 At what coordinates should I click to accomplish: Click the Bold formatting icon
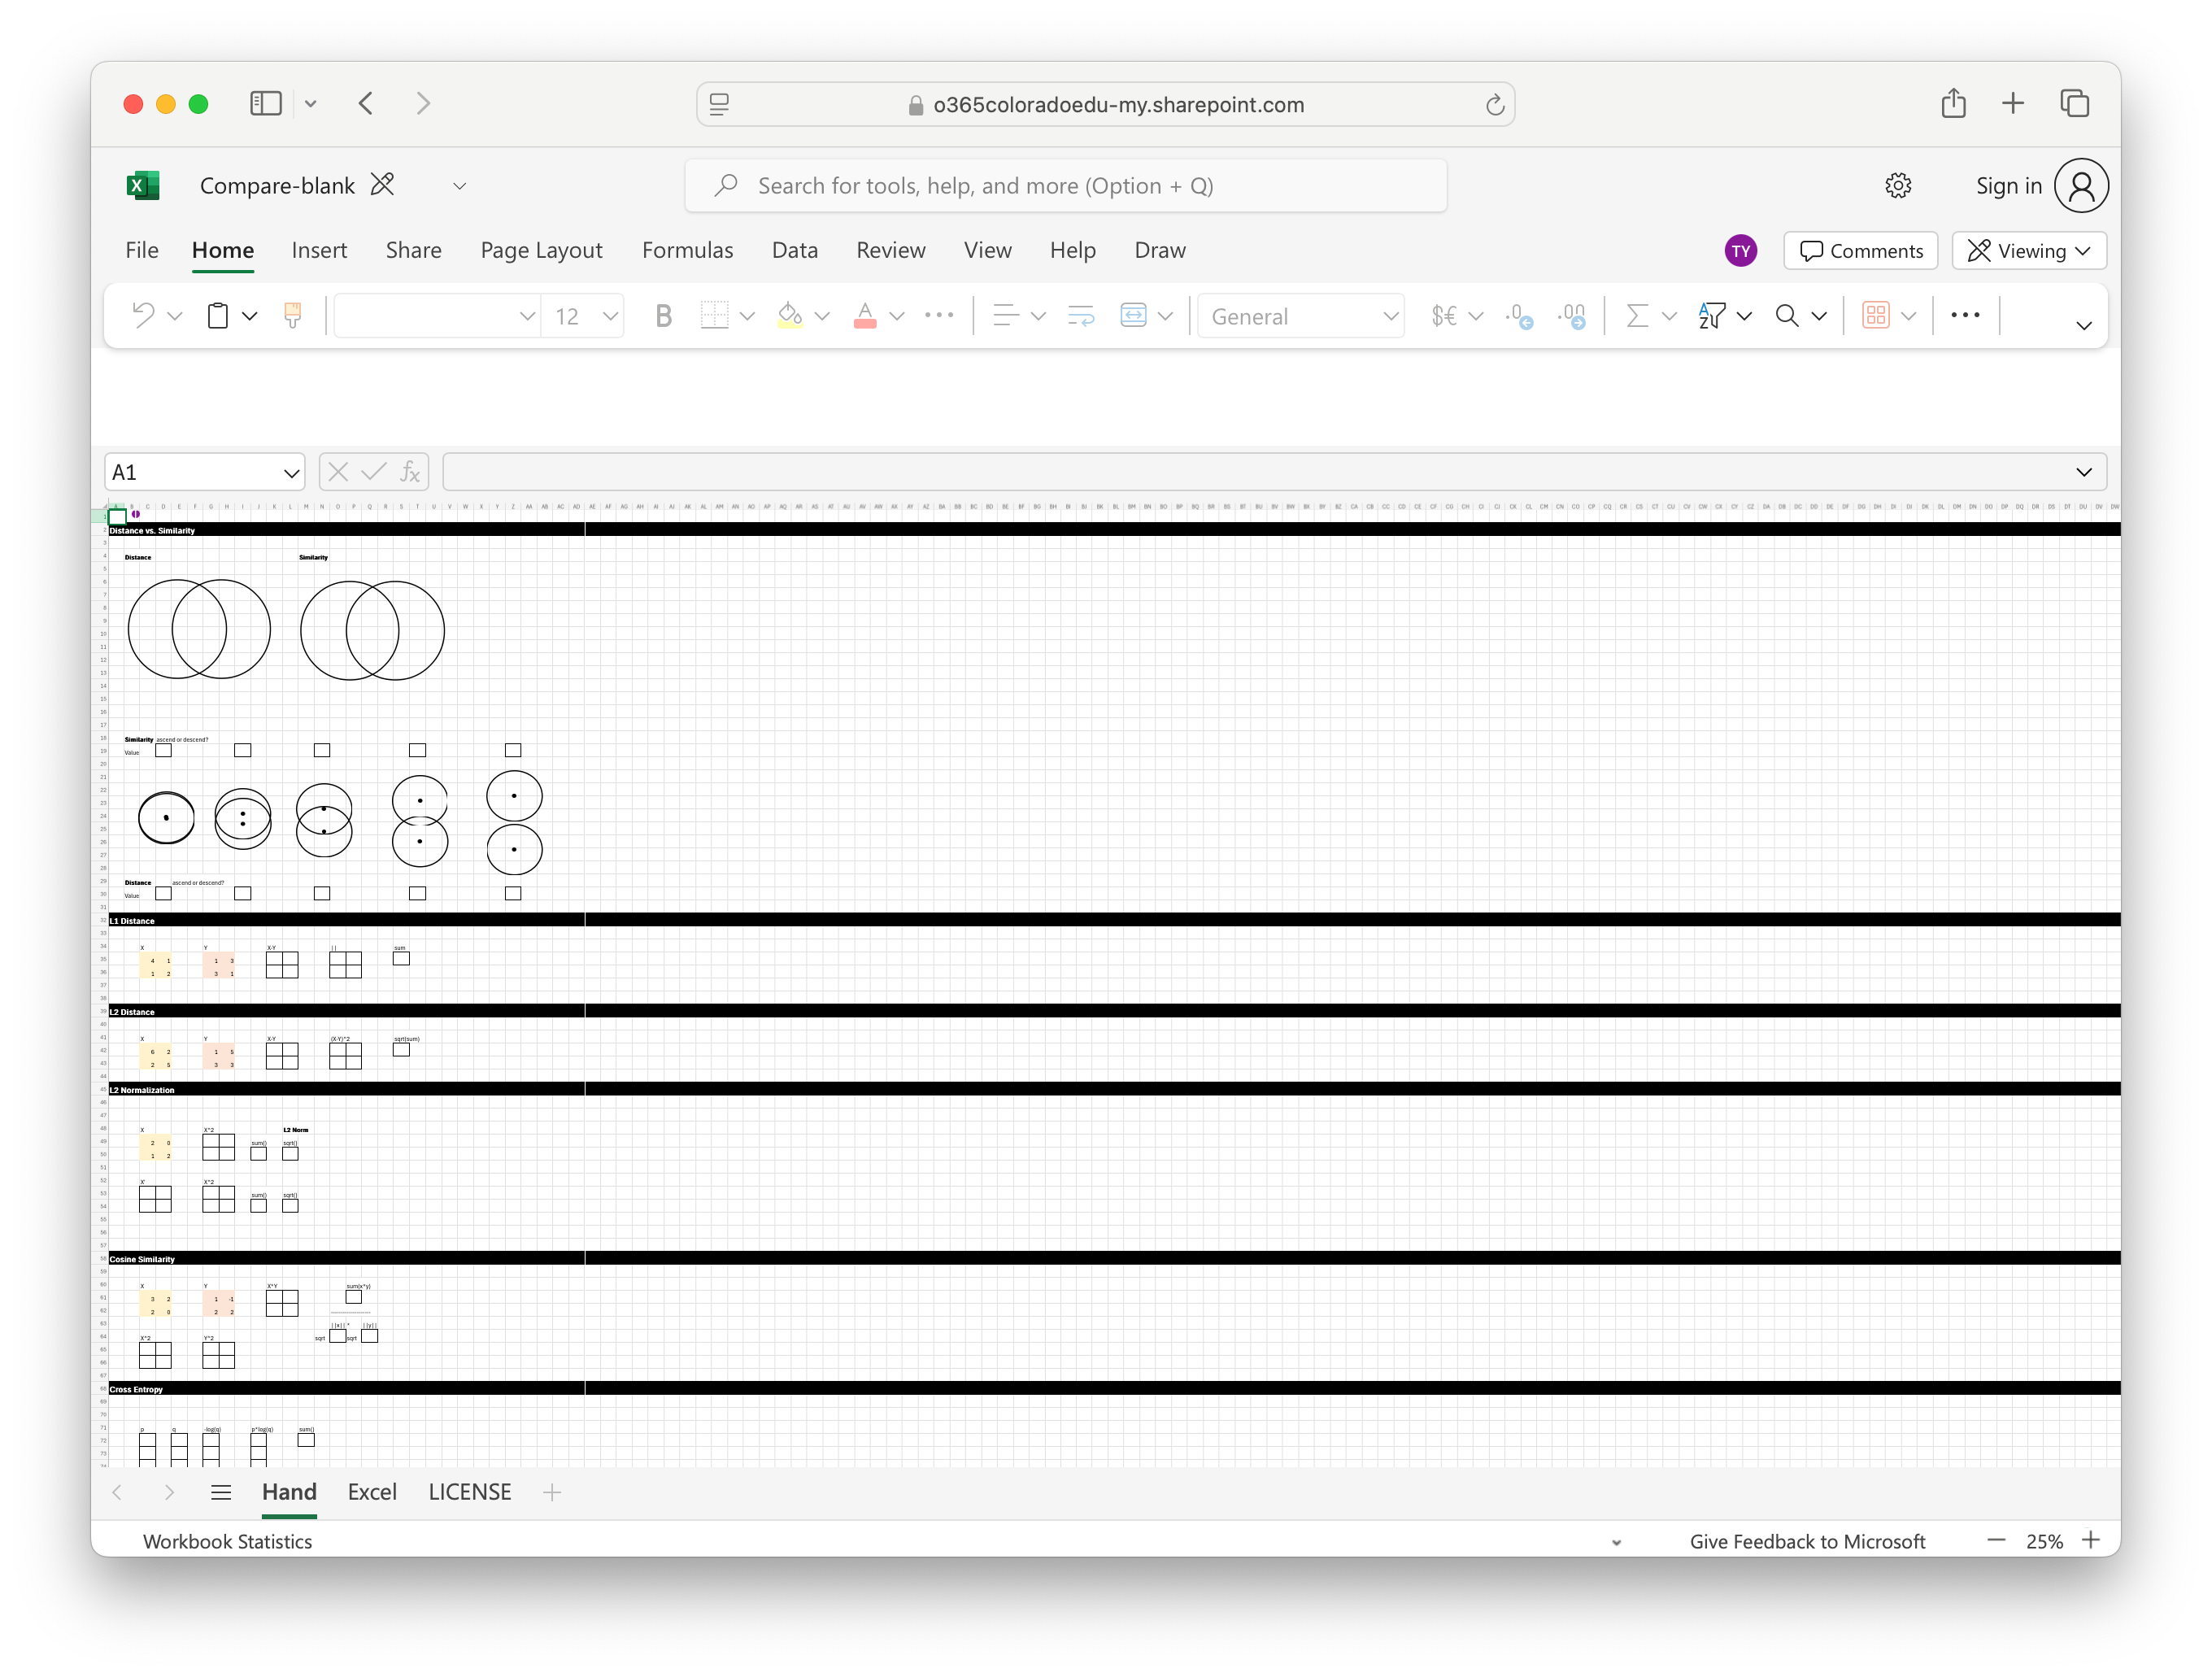click(663, 316)
